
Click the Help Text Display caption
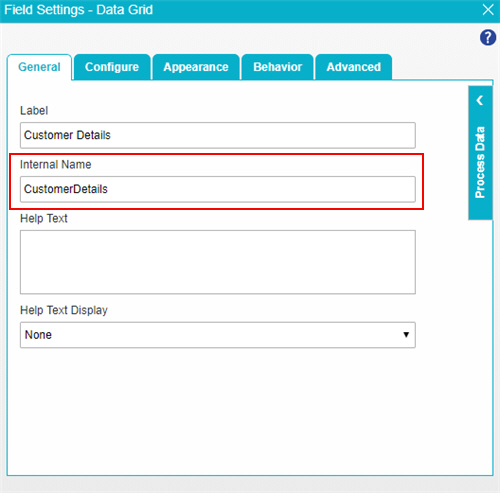click(x=64, y=310)
